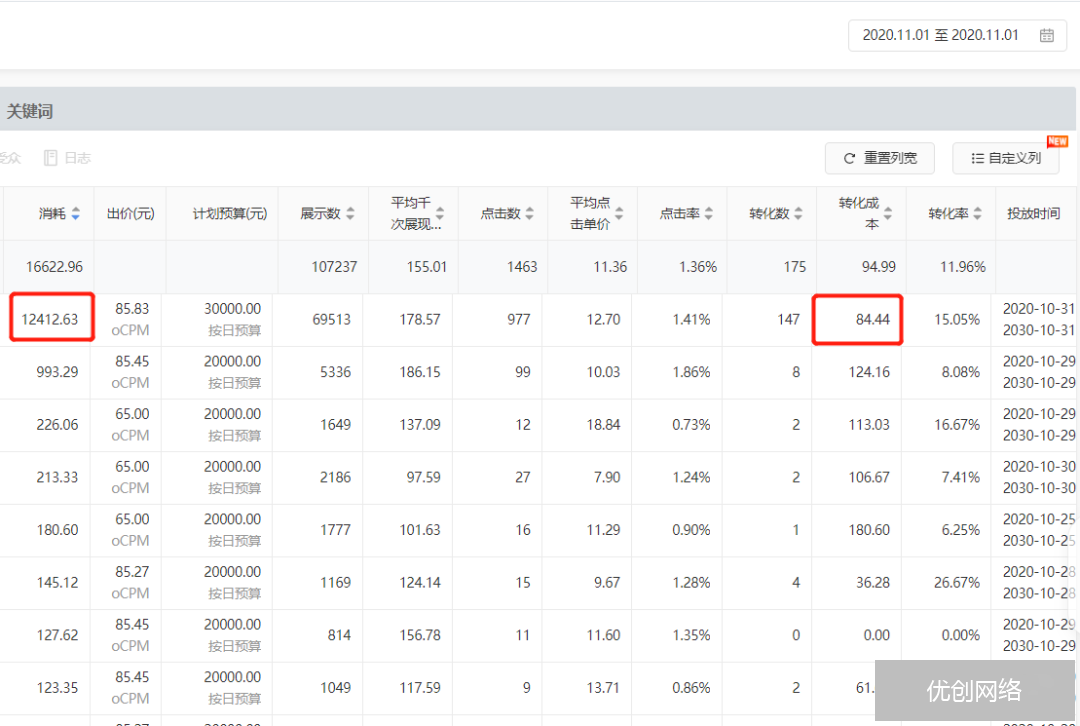1080x726 pixels.
Task: Click the 出价(元) column header
Action: click(x=130, y=214)
